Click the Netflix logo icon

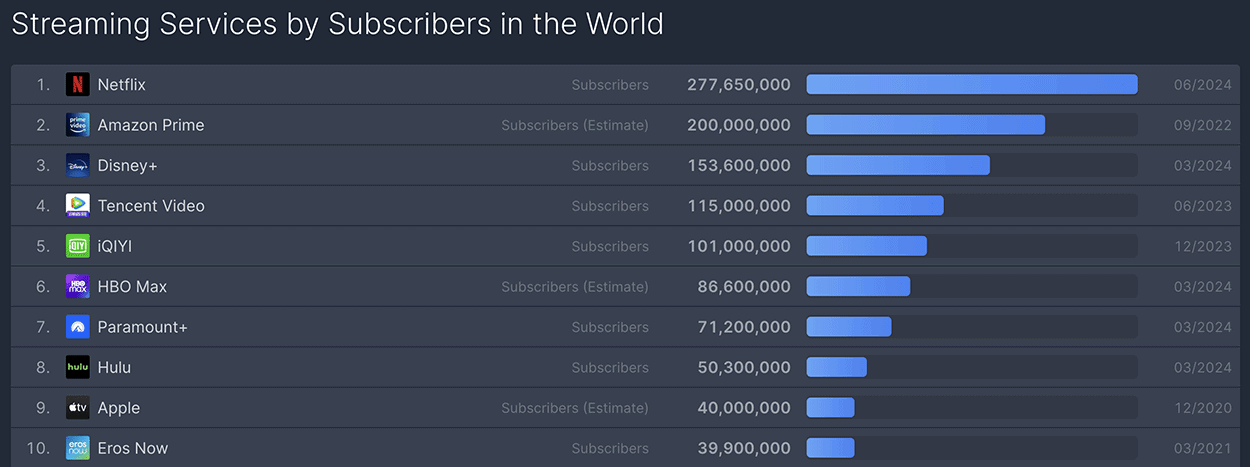point(78,85)
